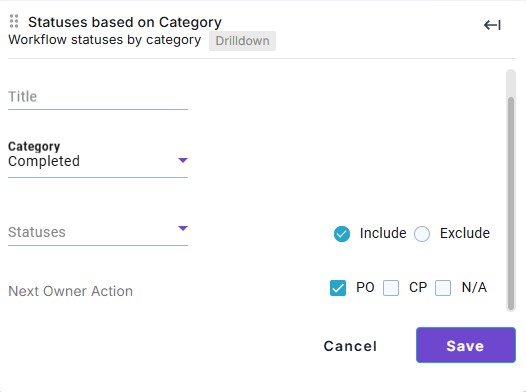Collapse the panel with the arrow-to-bar icon
This screenshot has width=526, height=392.
point(492,25)
